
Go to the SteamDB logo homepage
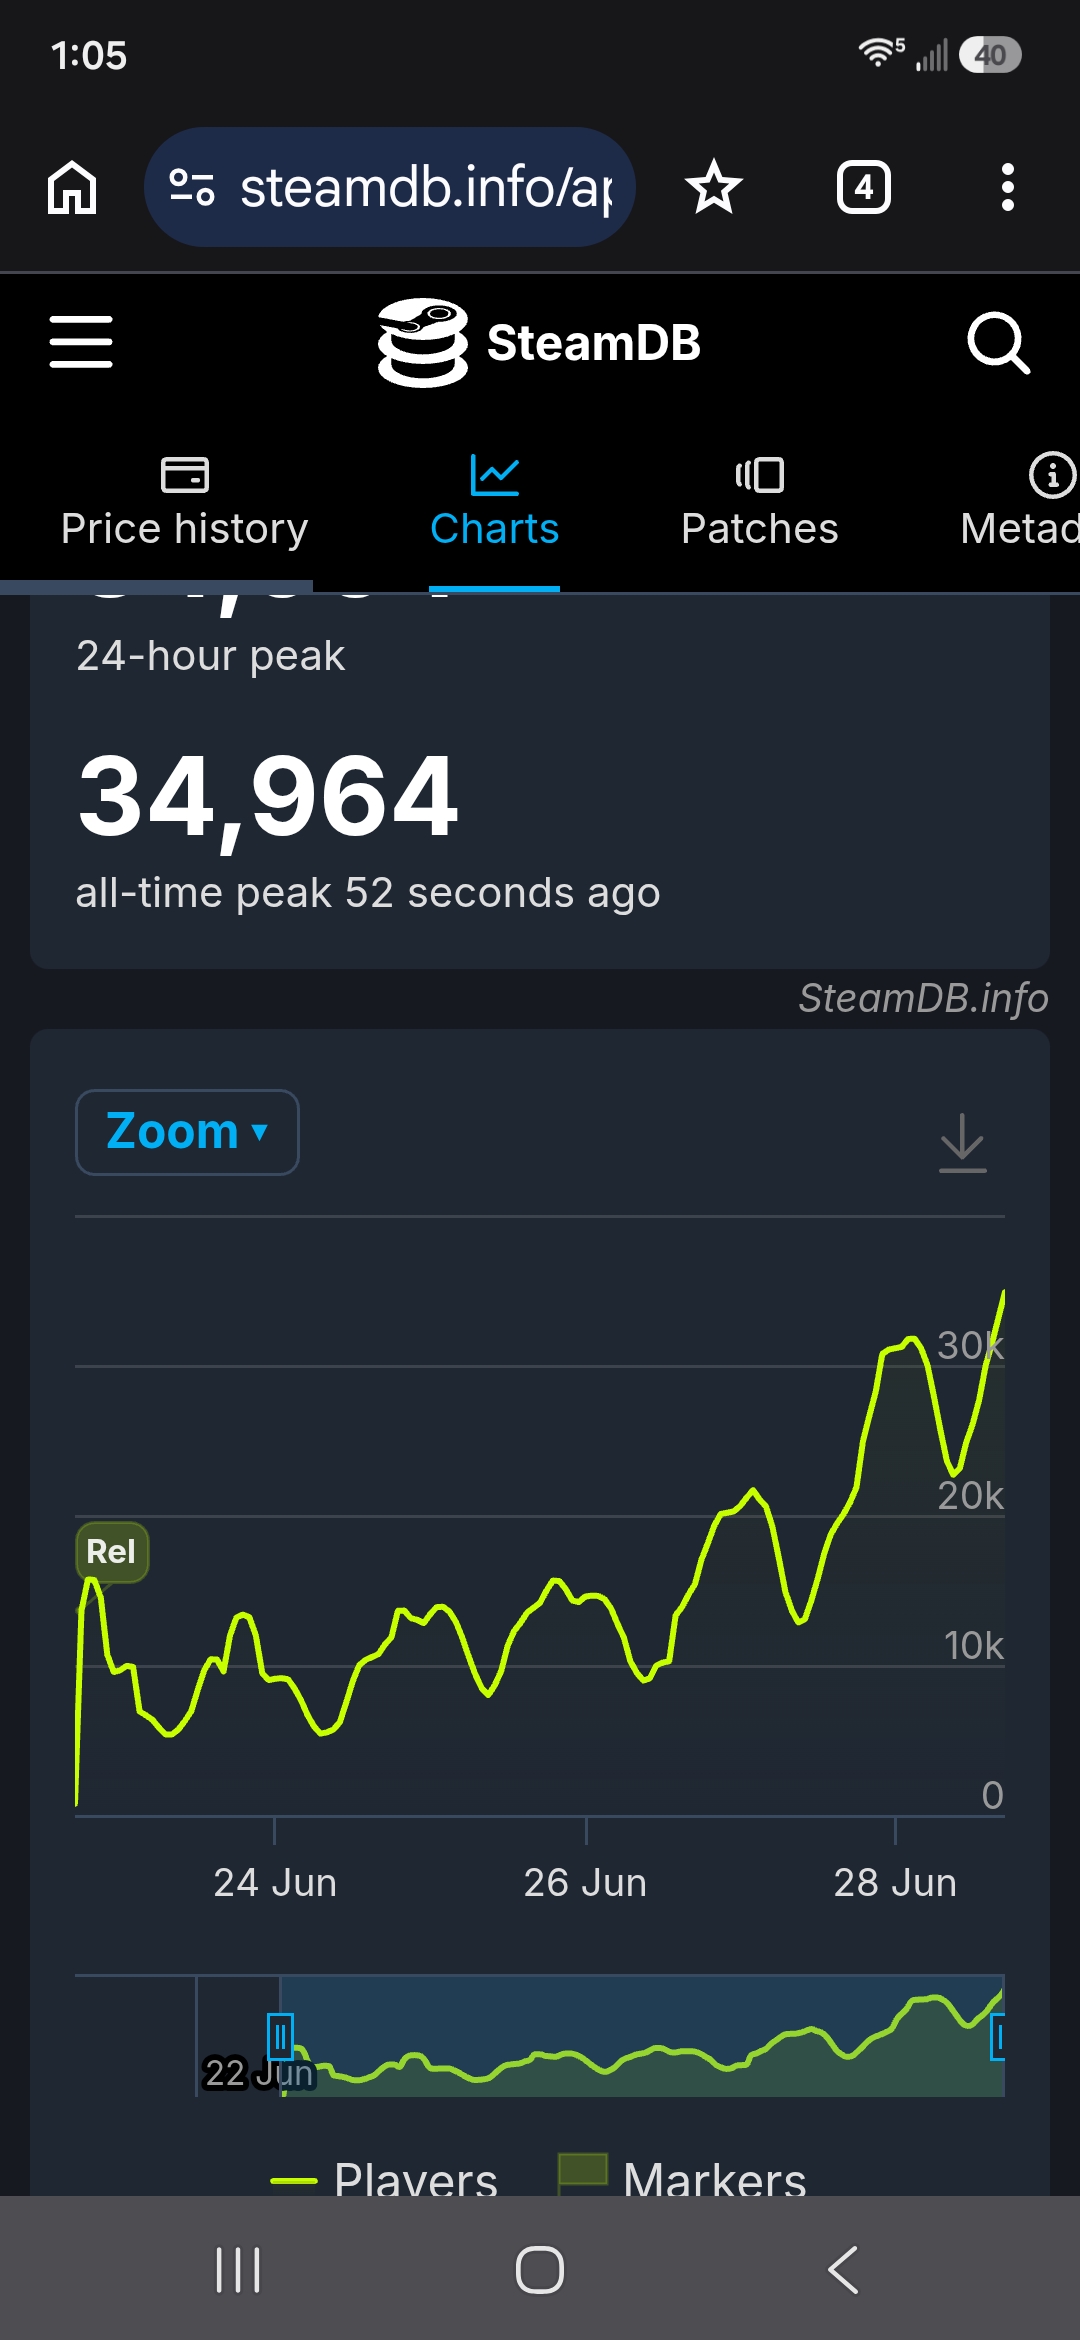pyautogui.click(x=539, y=342)
